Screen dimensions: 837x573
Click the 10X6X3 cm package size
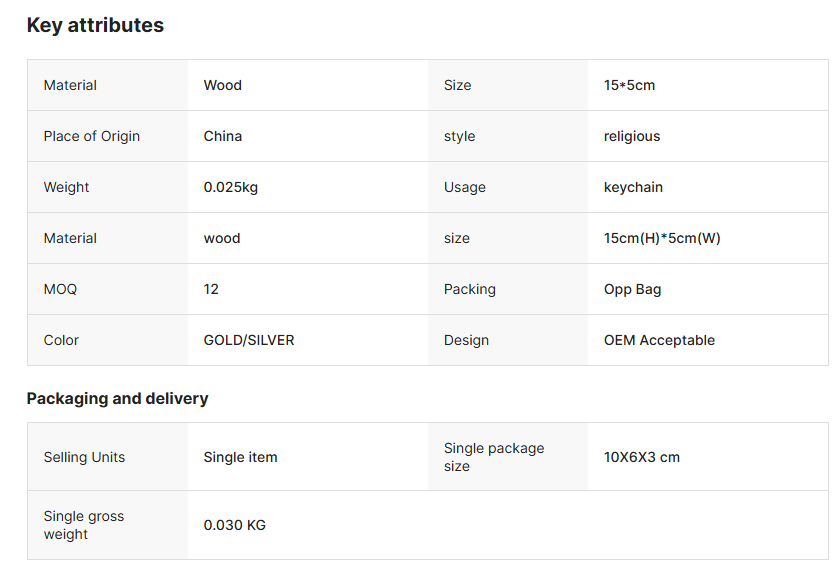tap(642, 457)
